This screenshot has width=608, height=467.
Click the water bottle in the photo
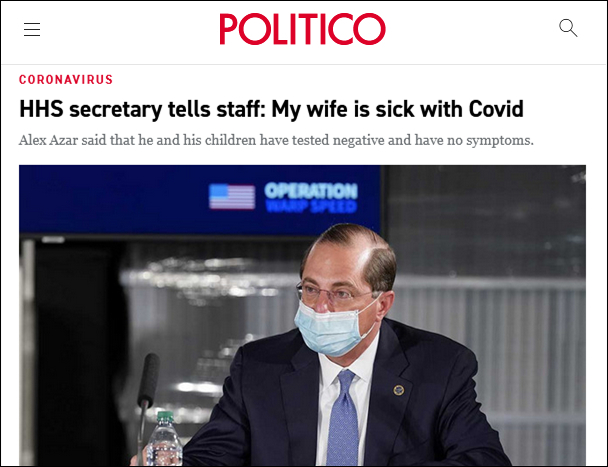[164, 438]
